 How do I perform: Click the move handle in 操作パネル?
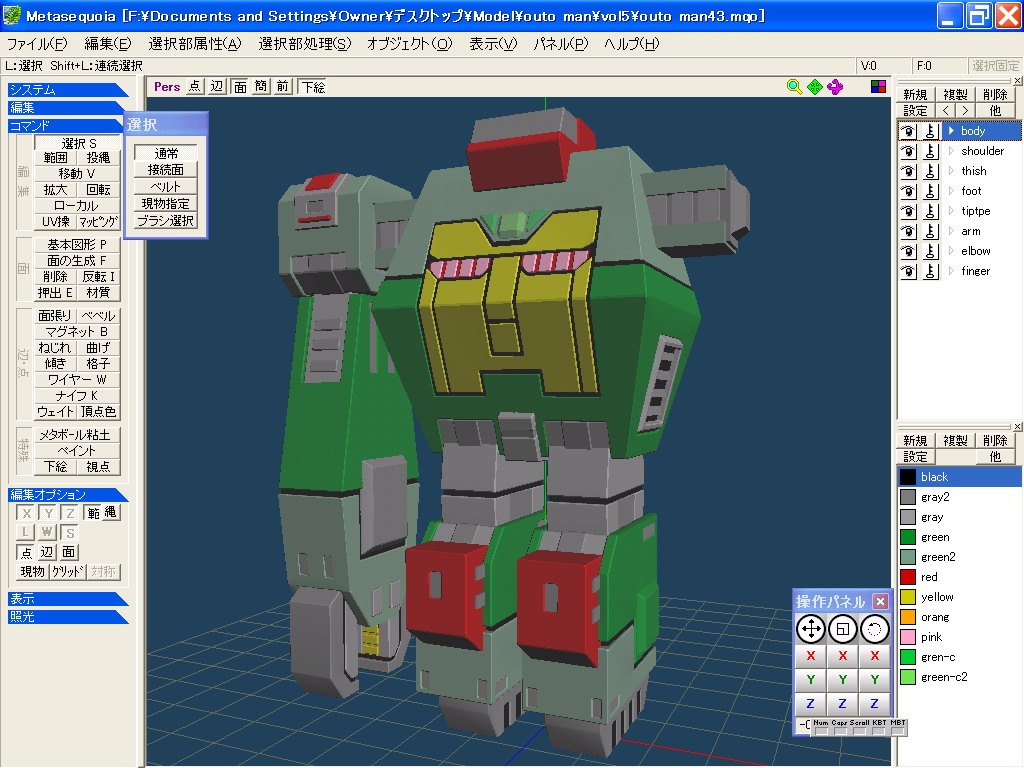(810, 629)
